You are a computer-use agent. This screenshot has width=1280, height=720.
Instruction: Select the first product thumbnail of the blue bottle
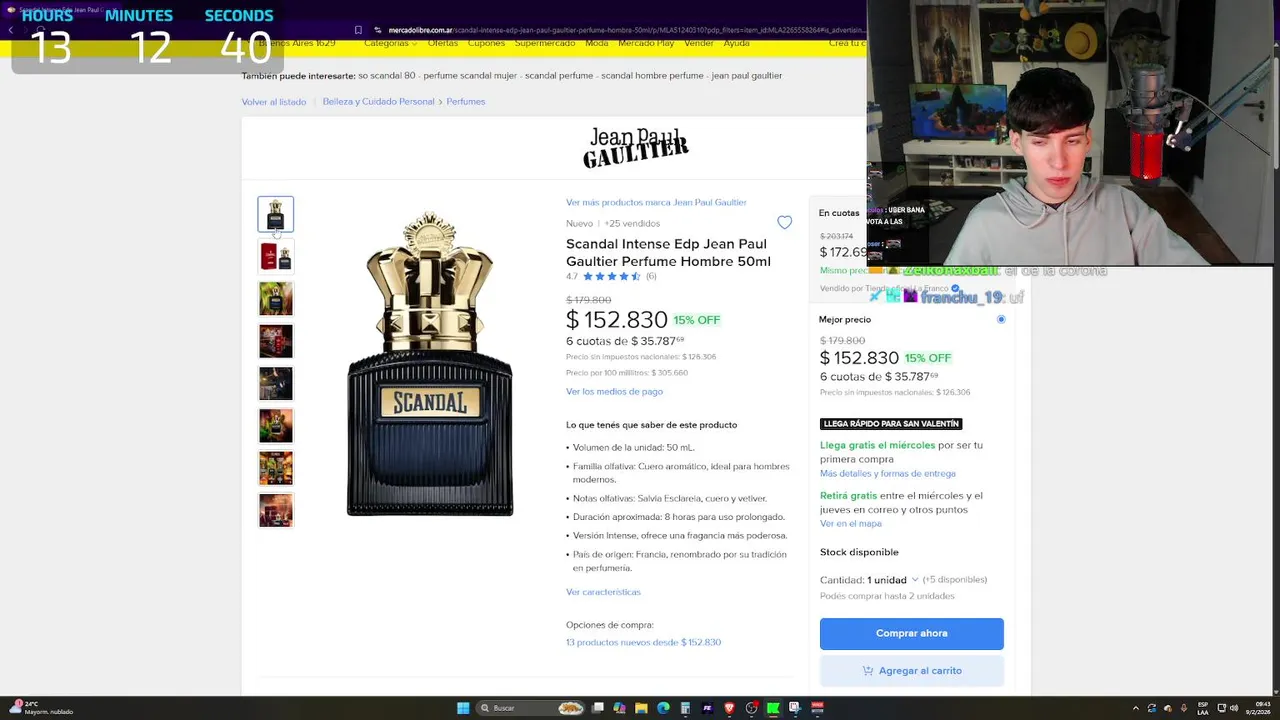click(276, 214)
